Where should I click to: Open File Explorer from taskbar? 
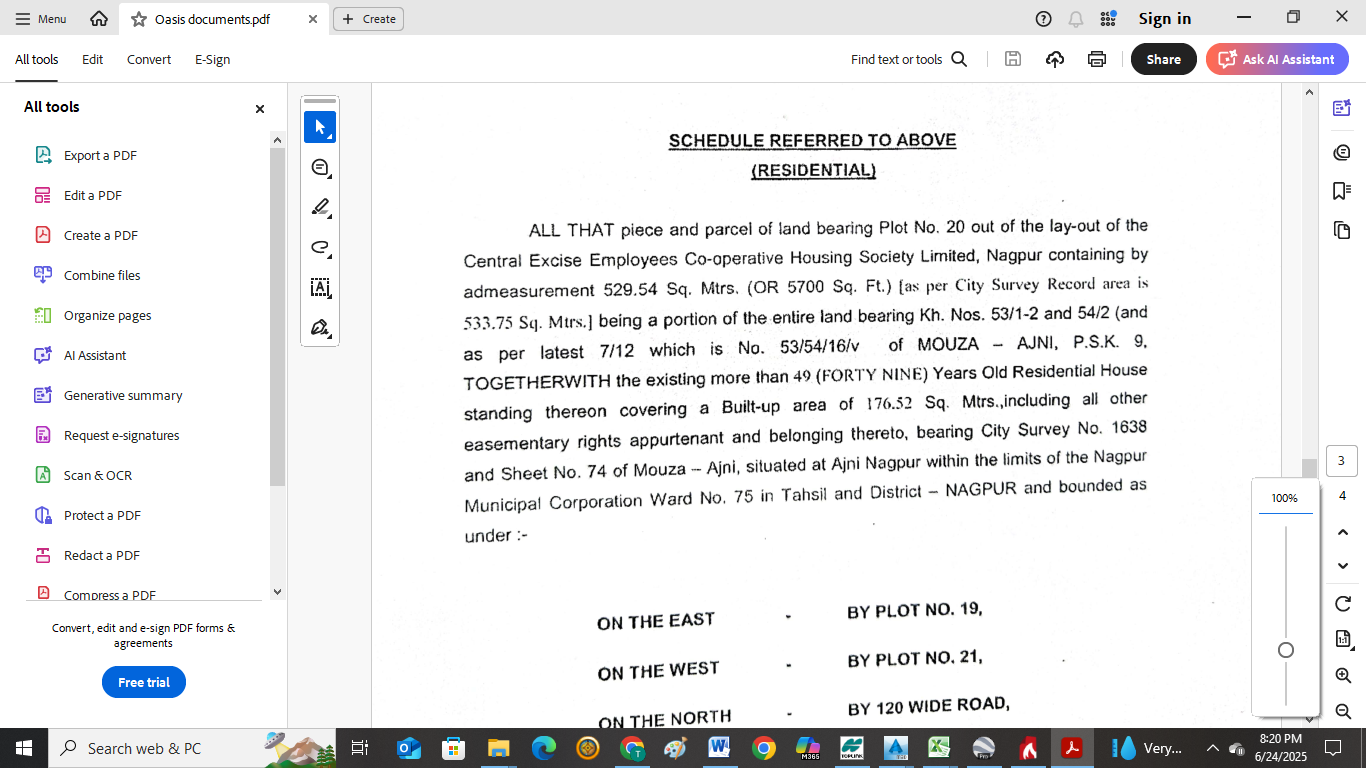click(498, 748)
